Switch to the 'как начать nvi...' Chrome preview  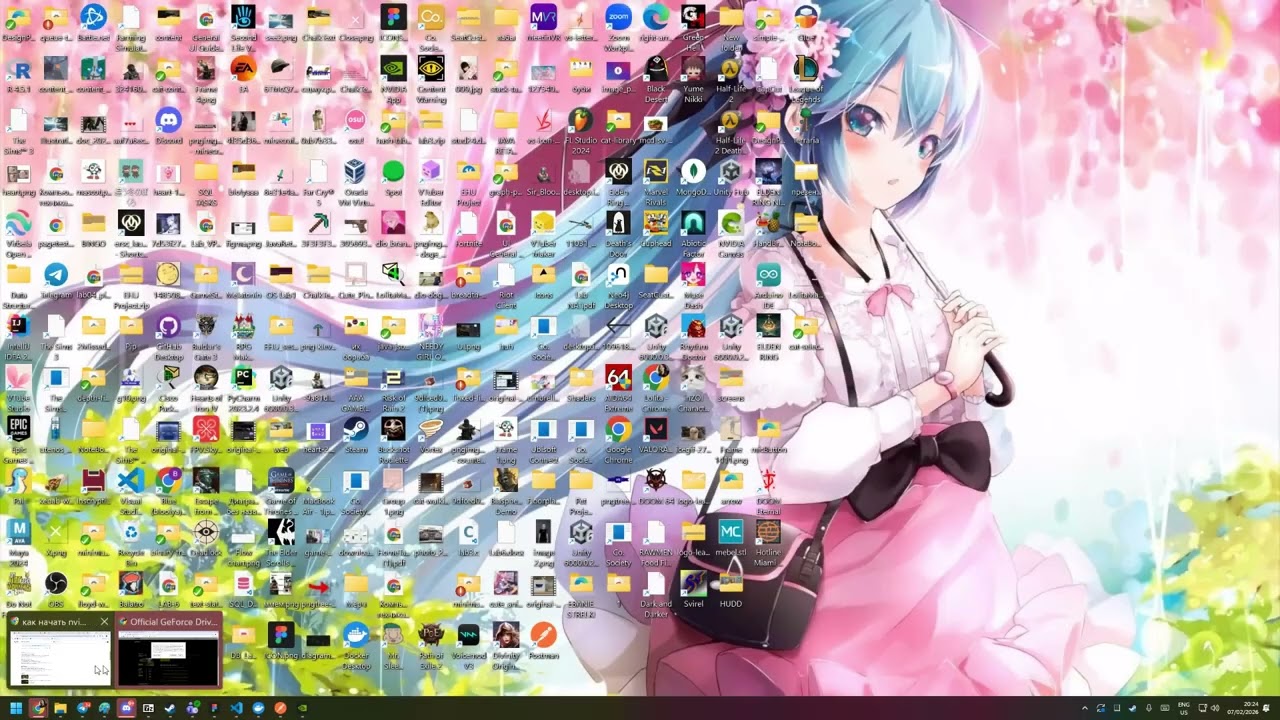tap(60, 650)
